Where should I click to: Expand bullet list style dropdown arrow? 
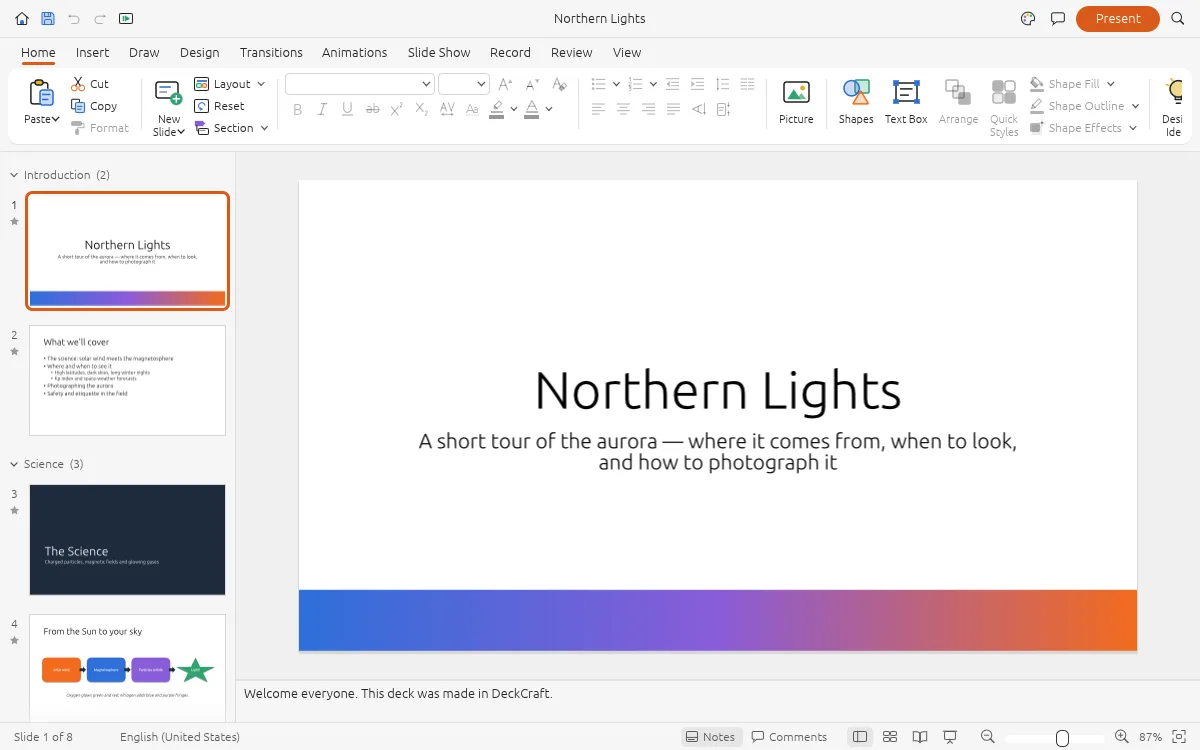pos(616,84)
